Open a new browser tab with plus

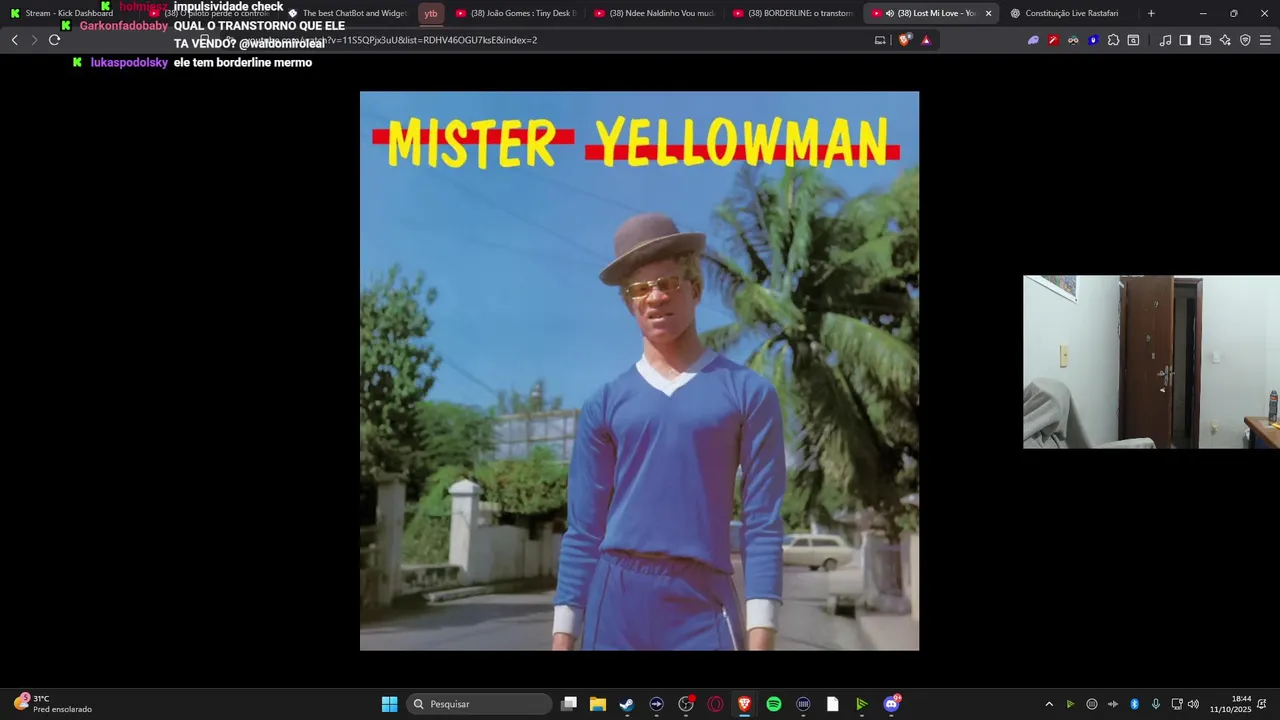point(1151,13)
